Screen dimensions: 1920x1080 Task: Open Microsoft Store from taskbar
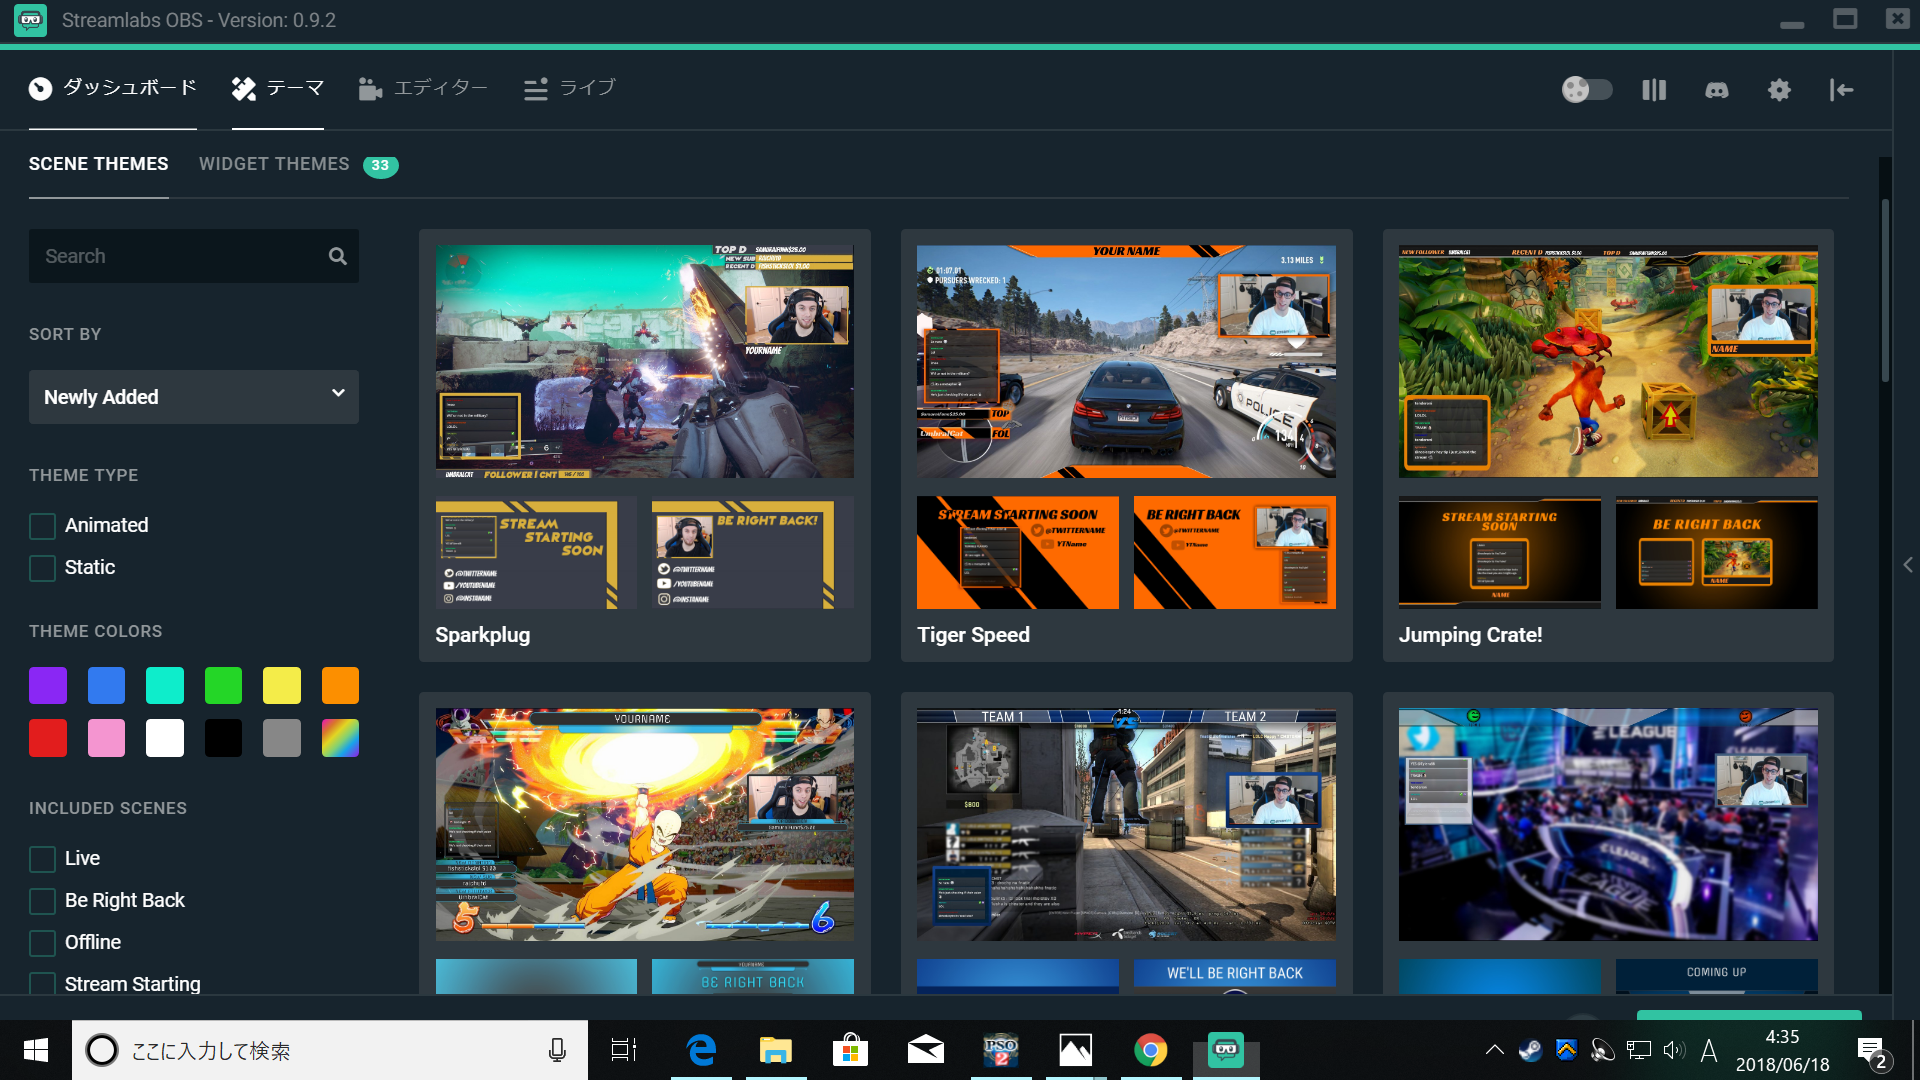850,1050
